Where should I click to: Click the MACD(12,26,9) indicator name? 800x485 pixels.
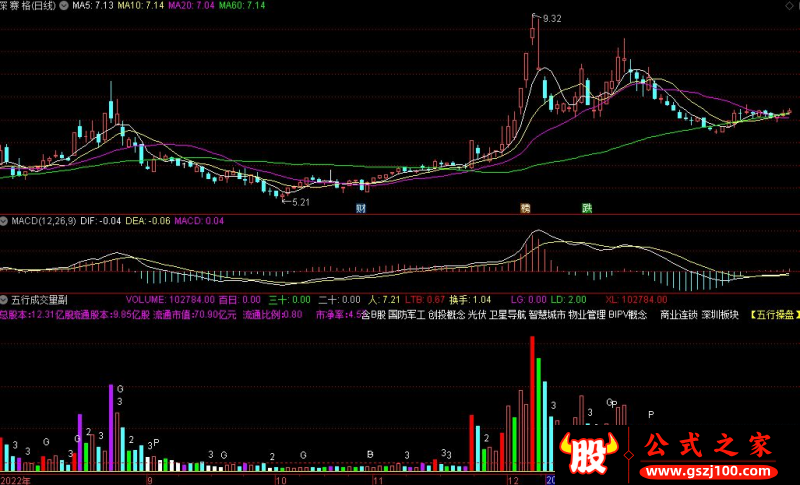(x=44, y=221)
